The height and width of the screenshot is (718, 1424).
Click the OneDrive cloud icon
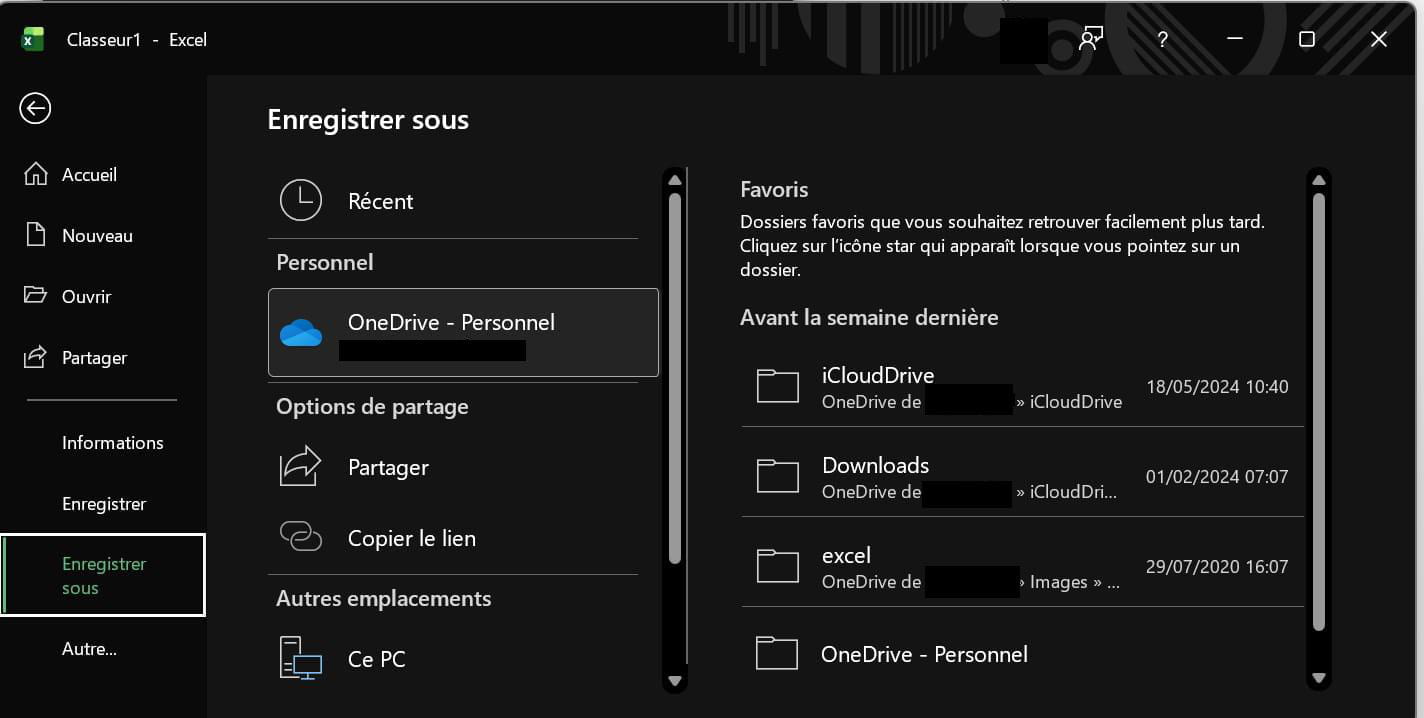(301, 333)
